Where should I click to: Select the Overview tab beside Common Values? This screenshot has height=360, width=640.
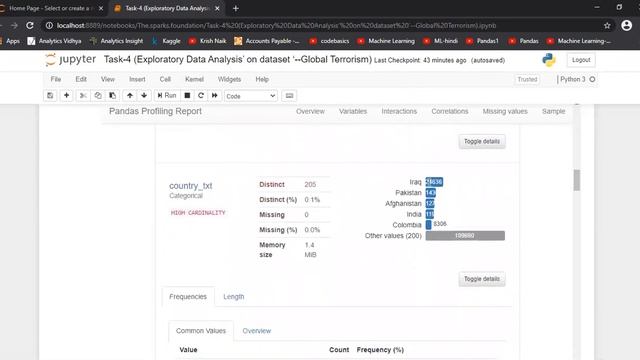256,331
